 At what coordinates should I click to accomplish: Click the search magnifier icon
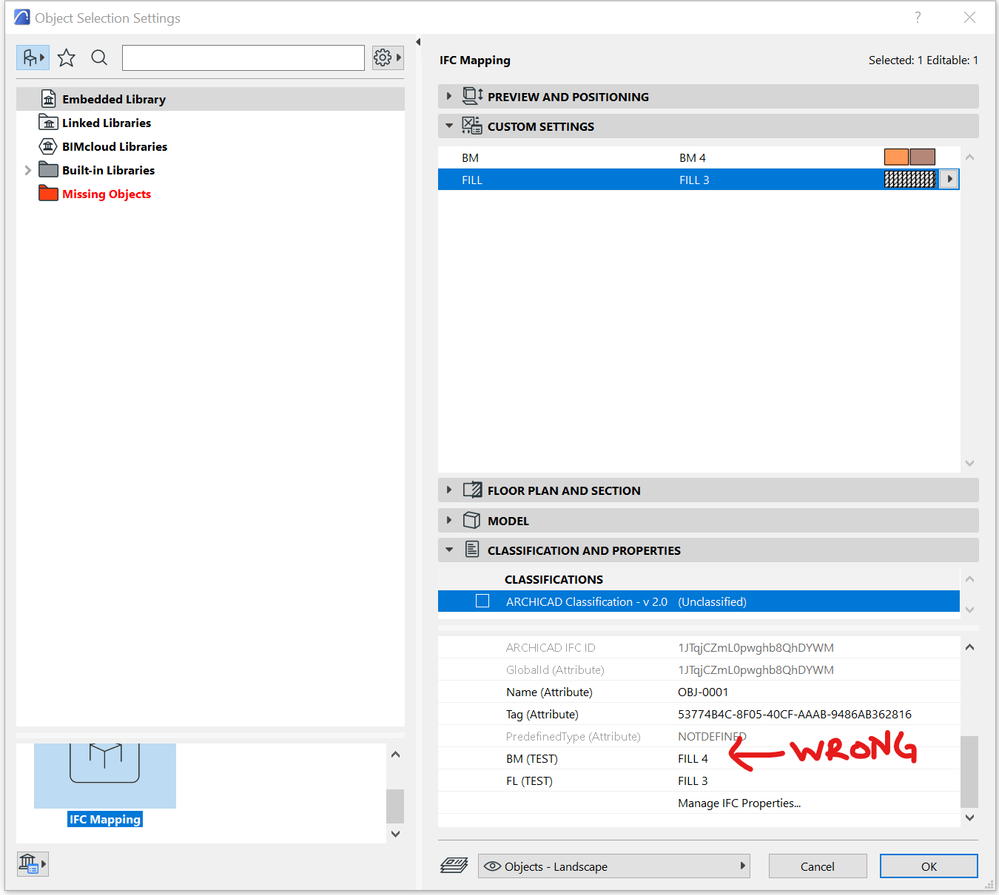pos(99,58)
